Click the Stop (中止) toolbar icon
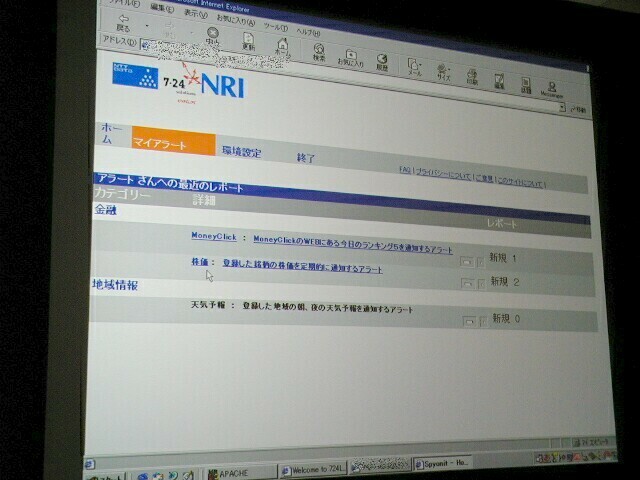The image size is (640, 480). tap(212, 36)
